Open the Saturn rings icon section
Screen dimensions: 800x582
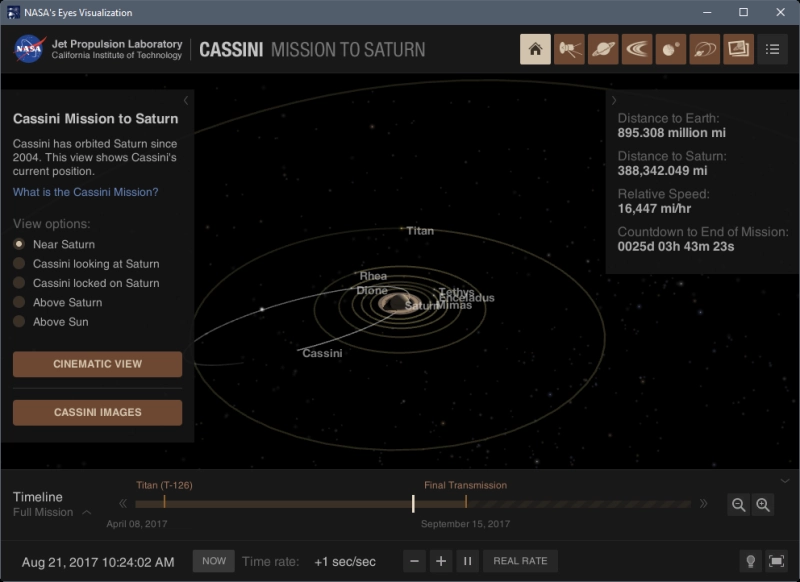[637, 49]
